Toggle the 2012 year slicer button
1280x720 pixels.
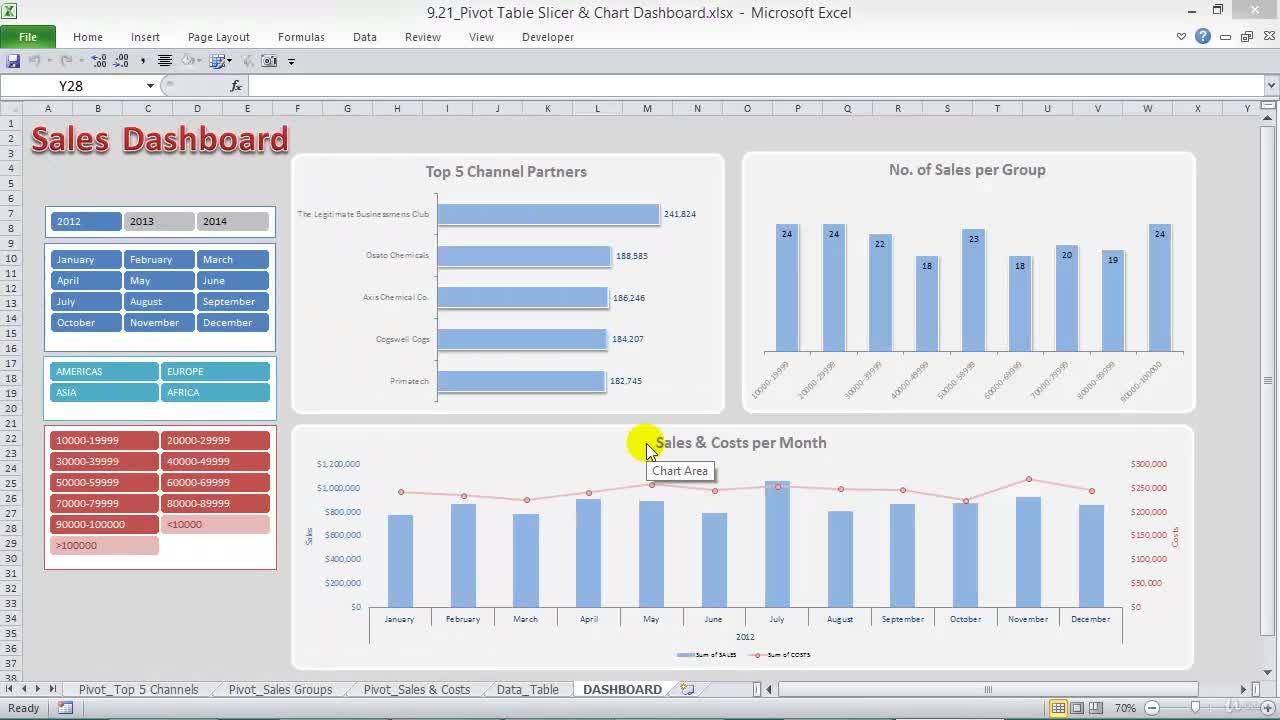coord(86,221)
